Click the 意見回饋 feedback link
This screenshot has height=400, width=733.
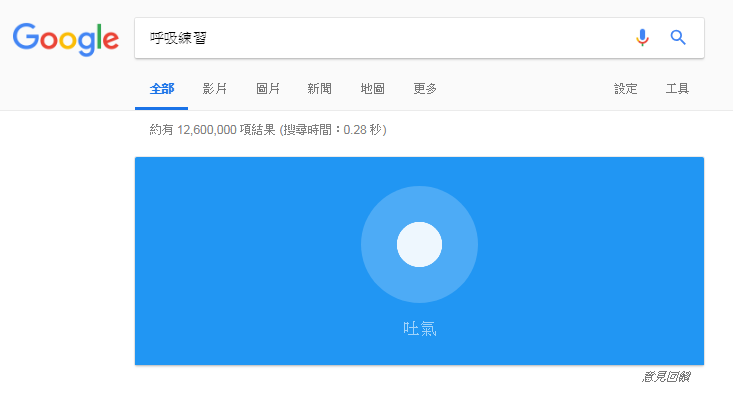pyautogui.click(x=666, y=377)
